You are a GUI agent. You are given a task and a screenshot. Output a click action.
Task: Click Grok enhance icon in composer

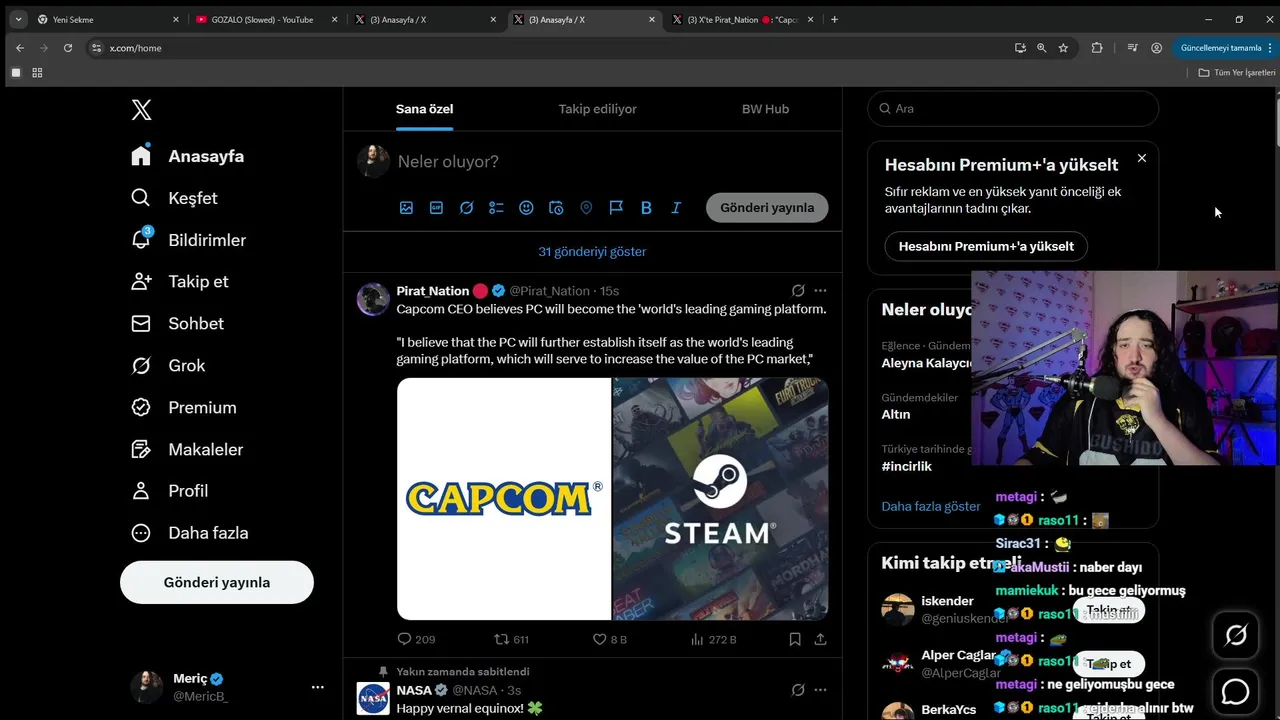click(466, 208)
